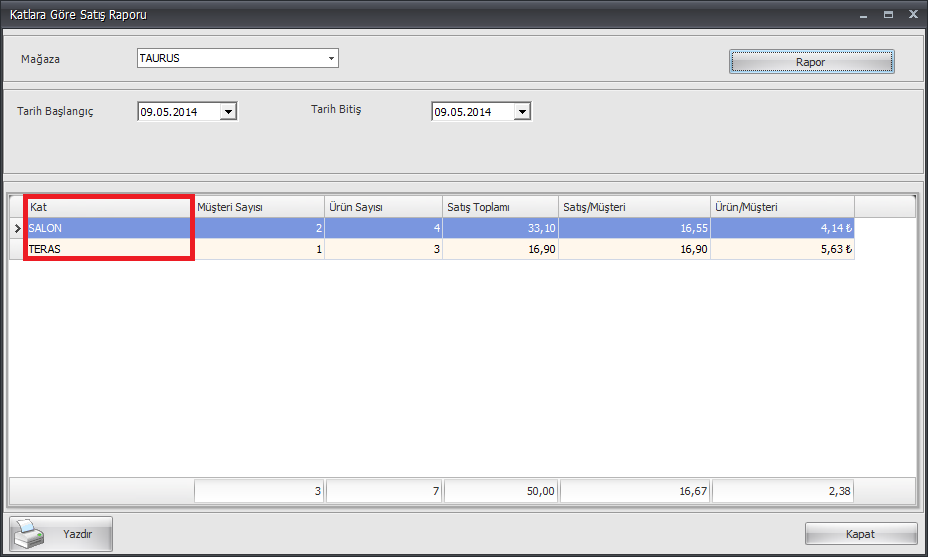Close the Katlara Göre Satış Raporu window
928x557 pixels.
pyautogui.click(x=913, y=15)
